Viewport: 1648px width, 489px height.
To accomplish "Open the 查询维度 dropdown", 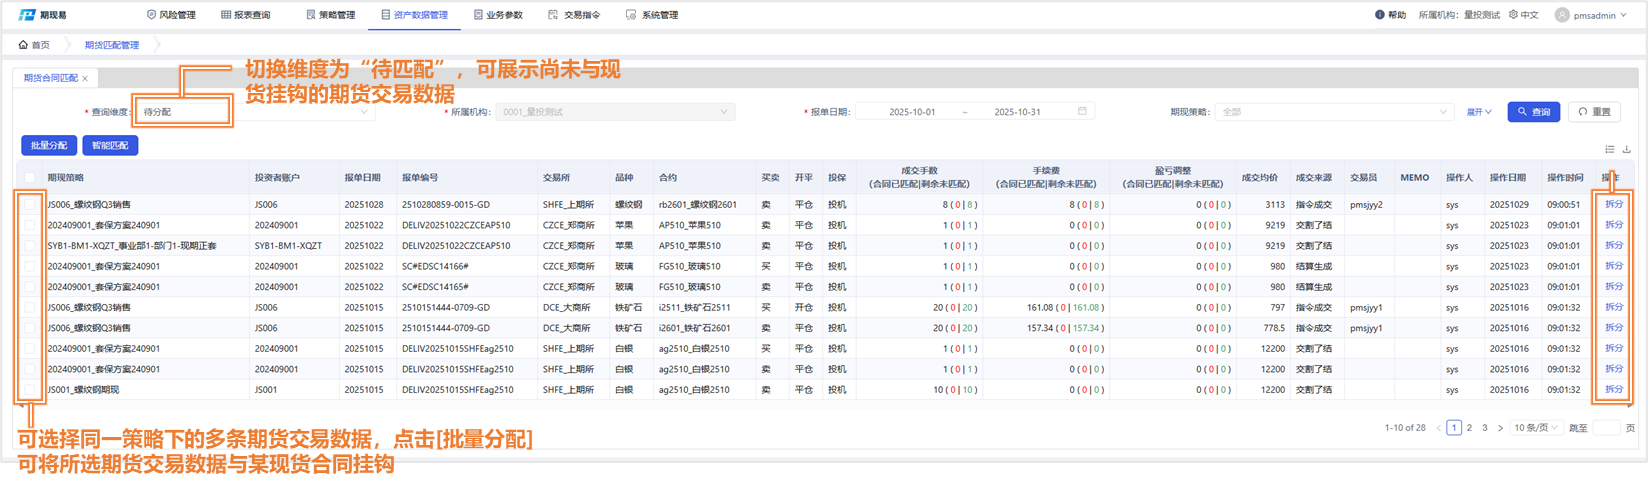I will 255,112.
